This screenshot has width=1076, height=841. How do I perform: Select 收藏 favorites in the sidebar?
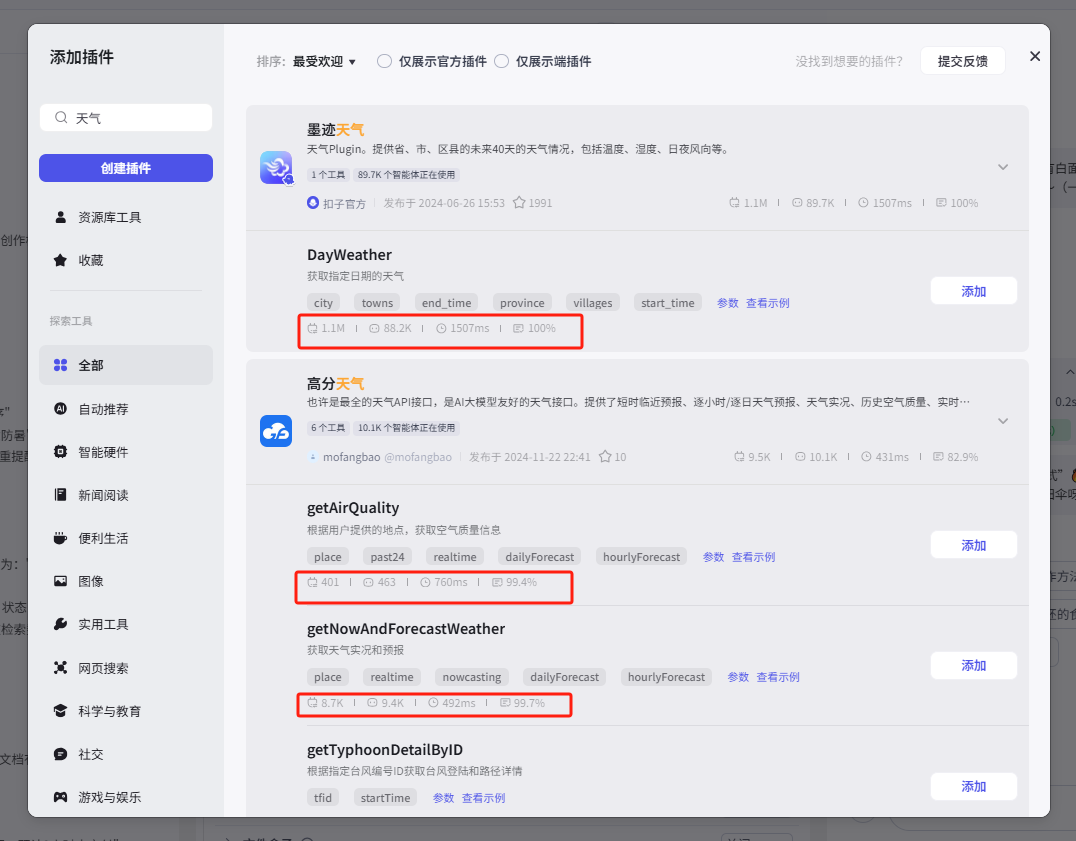91,260
